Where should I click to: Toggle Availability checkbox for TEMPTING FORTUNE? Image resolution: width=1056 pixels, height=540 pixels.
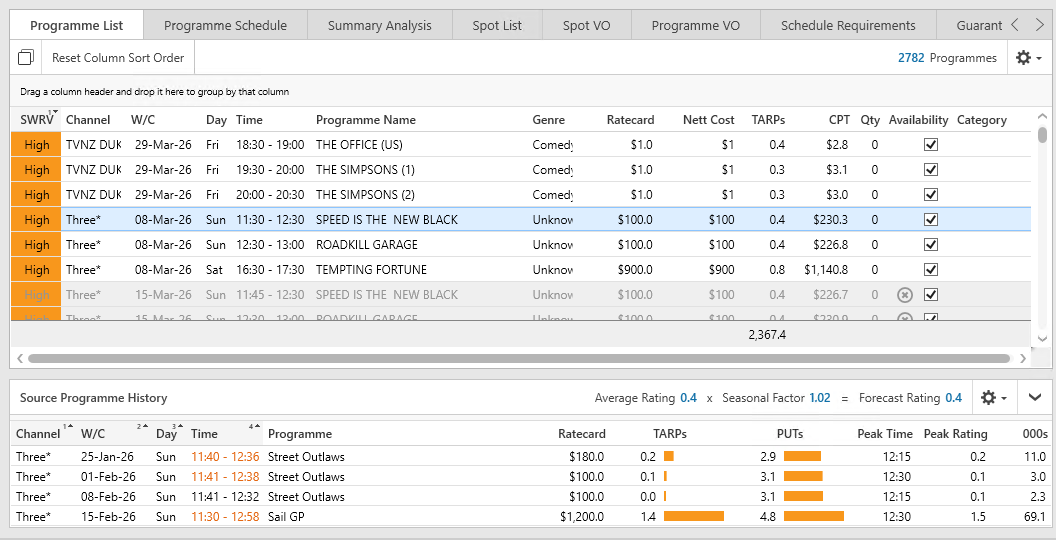pos(931,270)
